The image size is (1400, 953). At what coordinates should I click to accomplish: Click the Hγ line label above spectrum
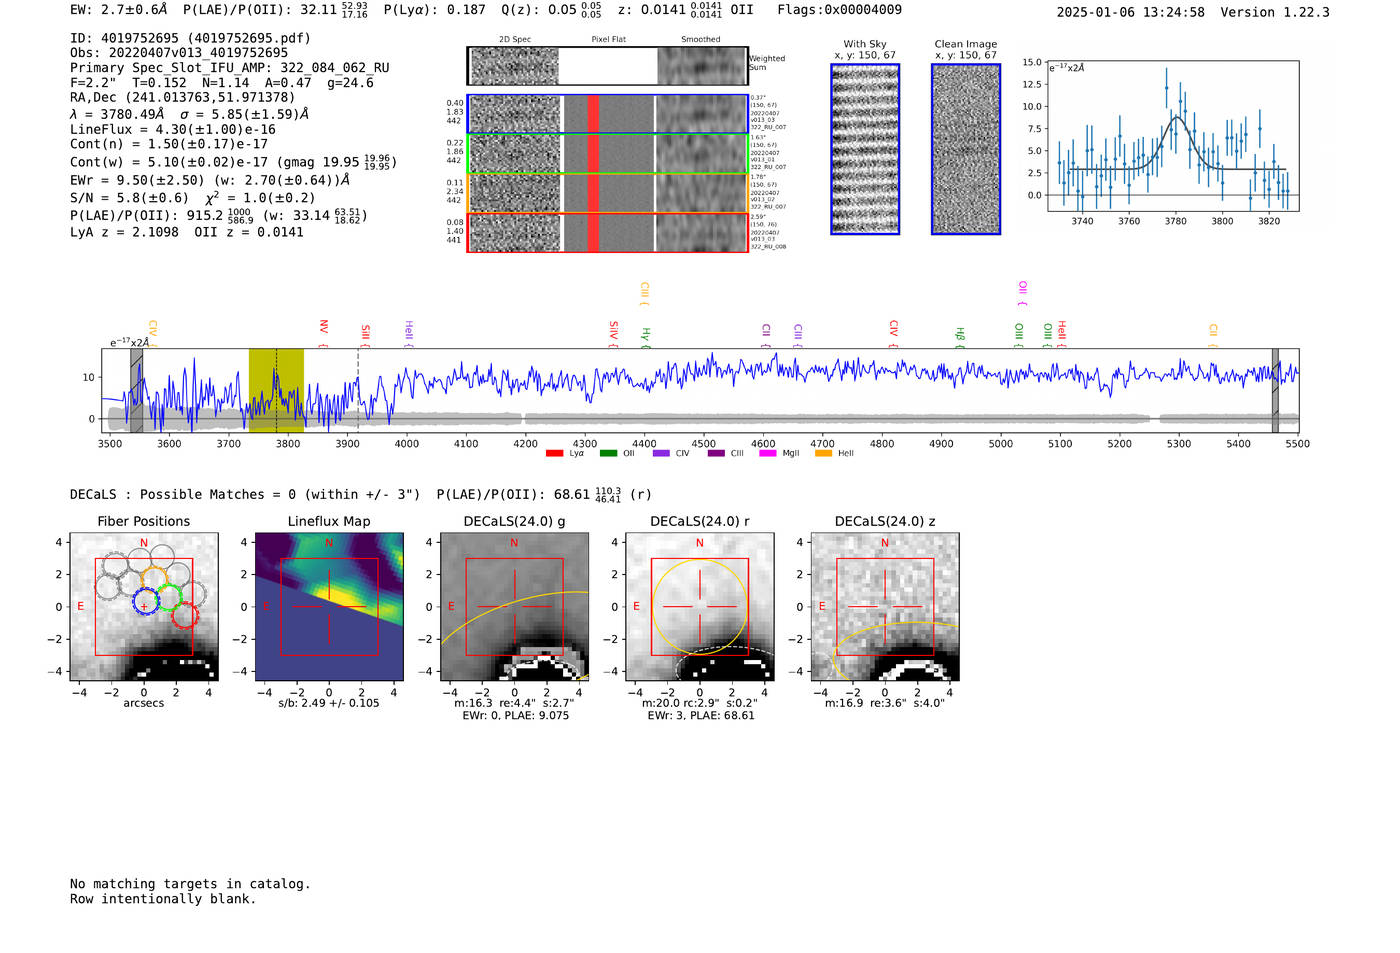[x=646, y=335]
